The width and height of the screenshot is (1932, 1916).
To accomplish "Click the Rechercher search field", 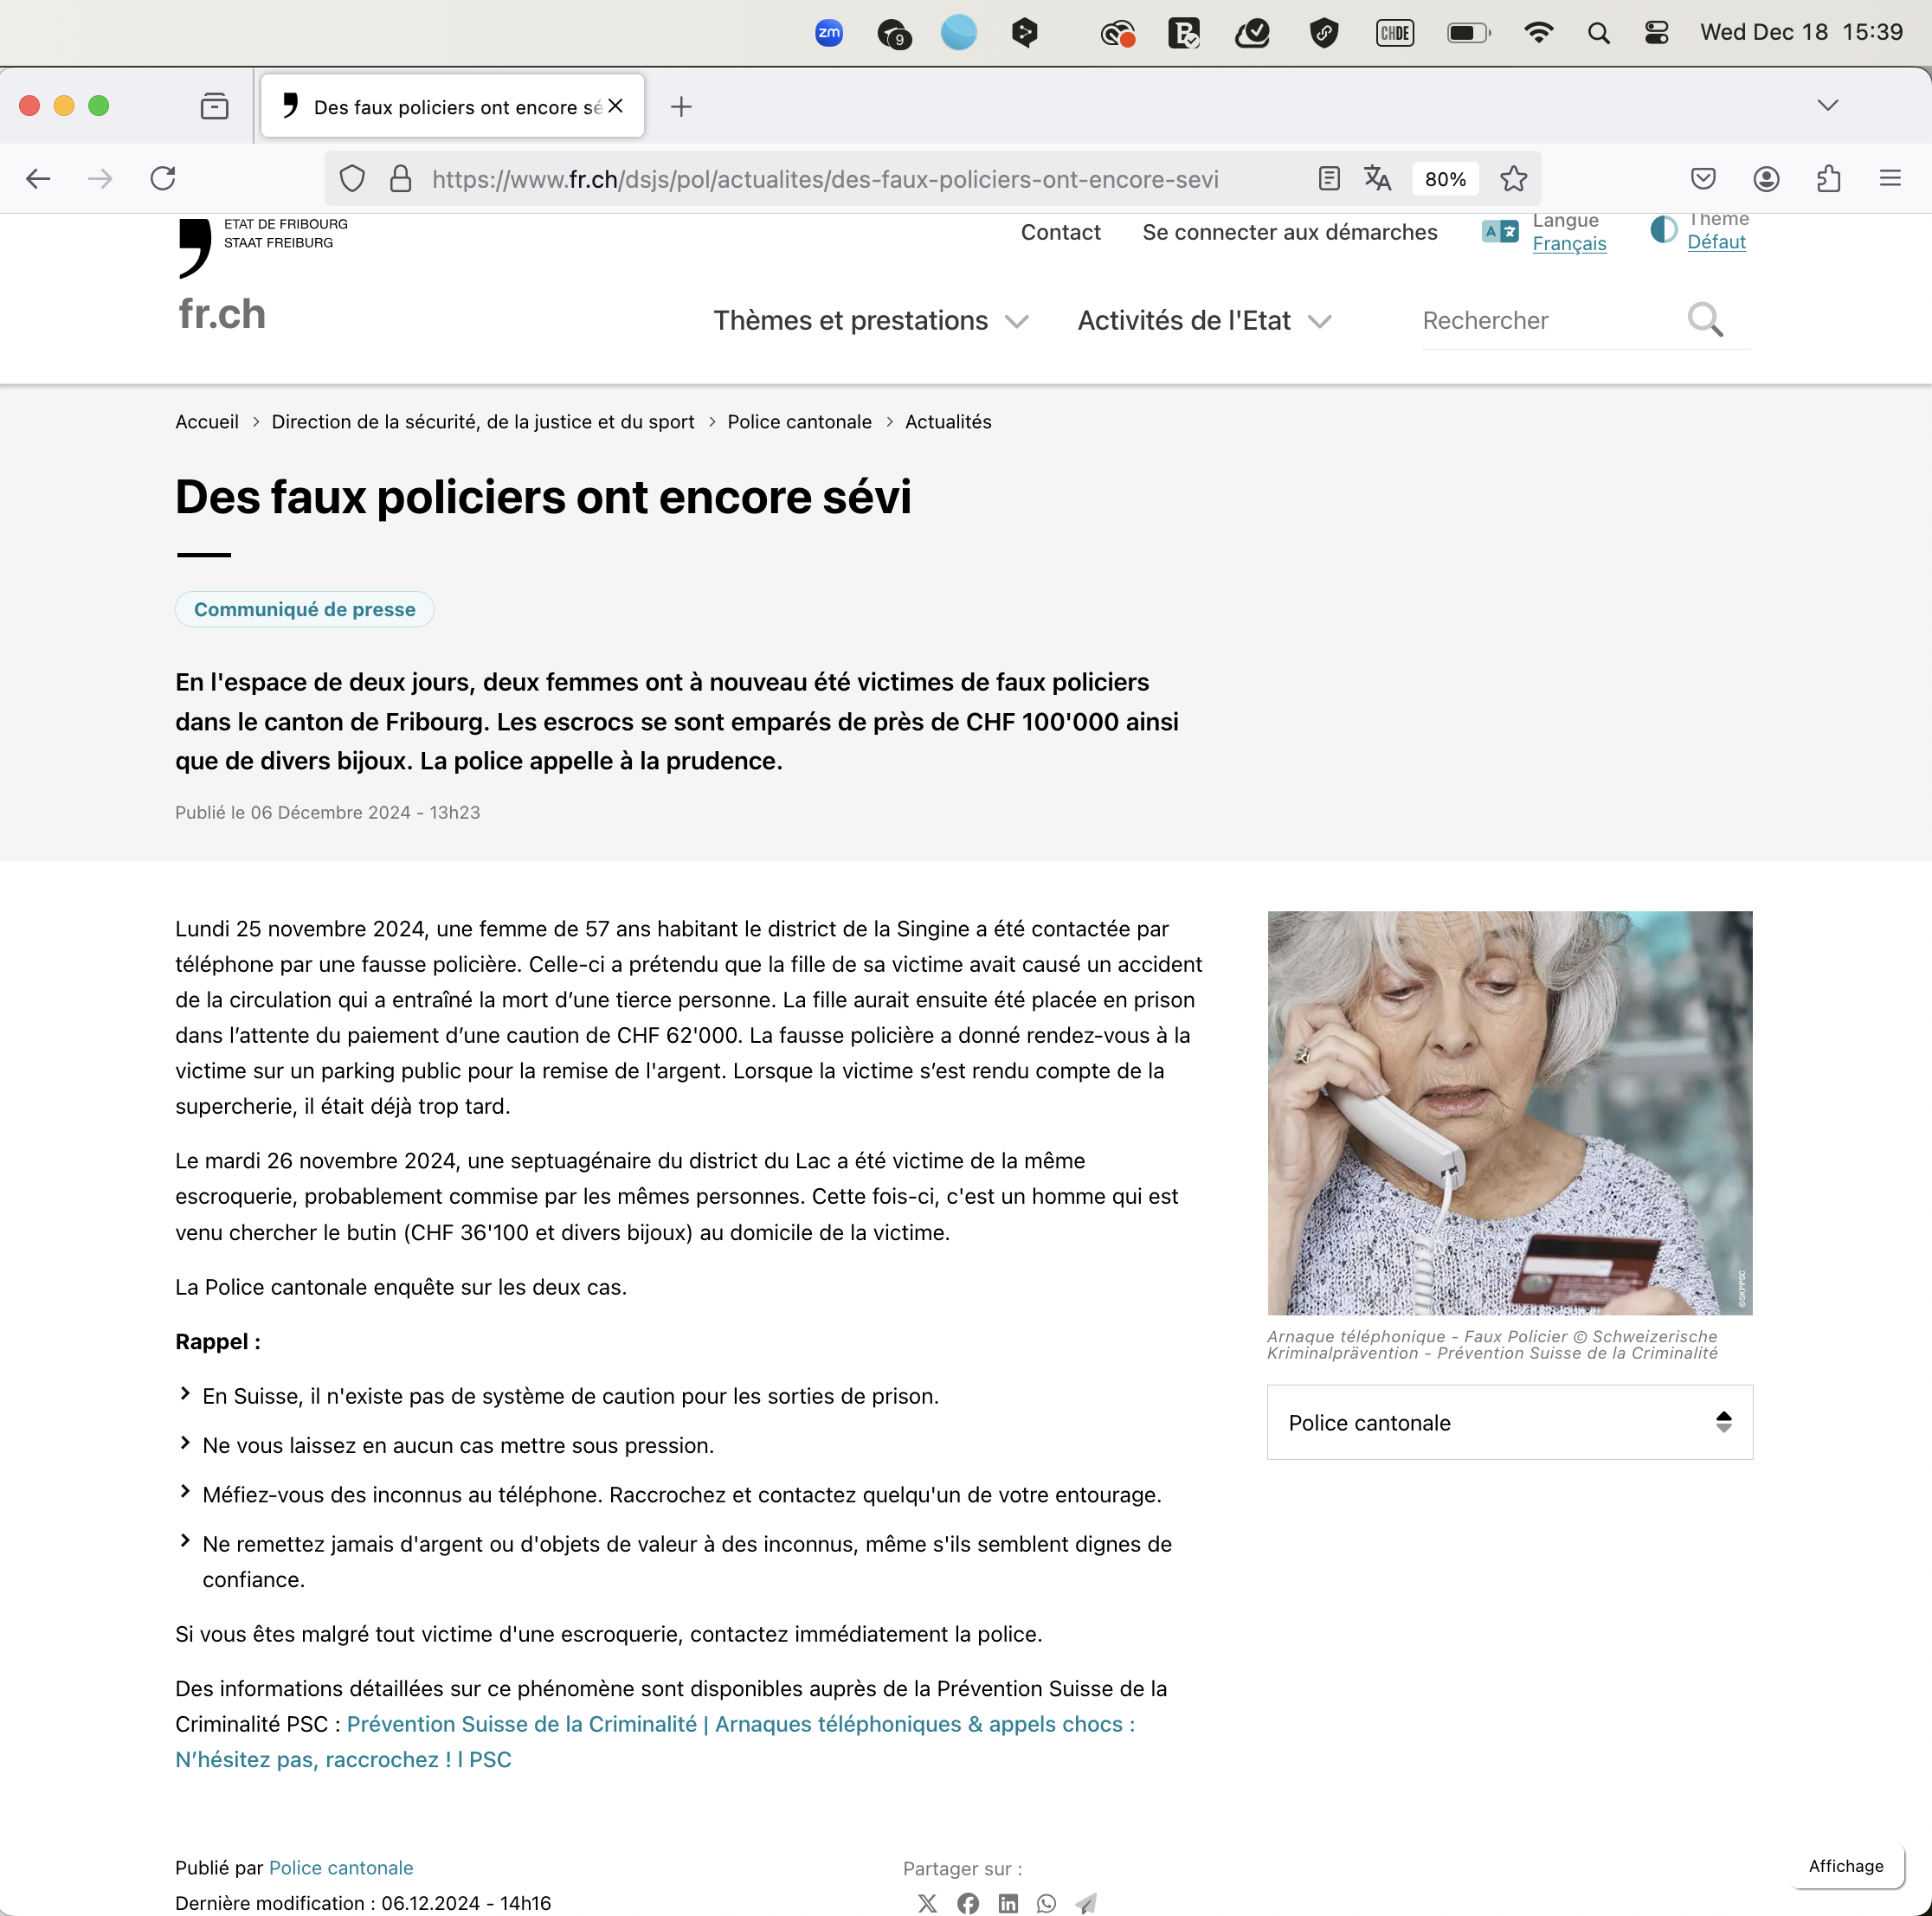I will pos(1550,321).
